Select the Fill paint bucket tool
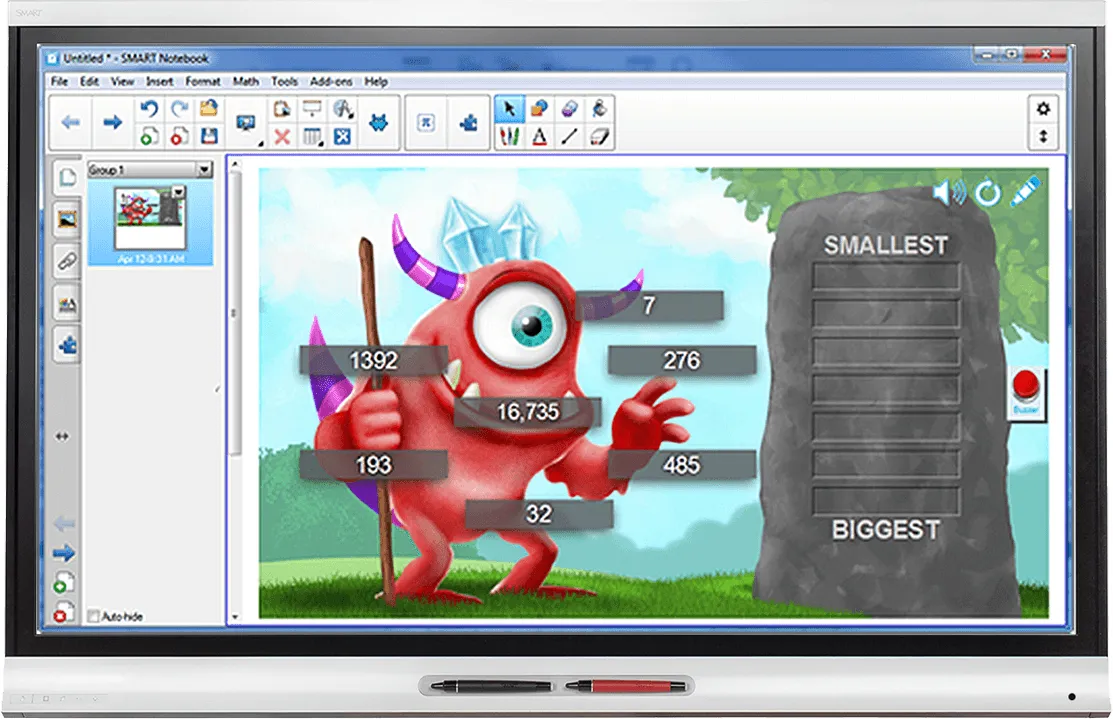Image resolution: width=1113 pixels, height=719 pixels. (600, 109)
